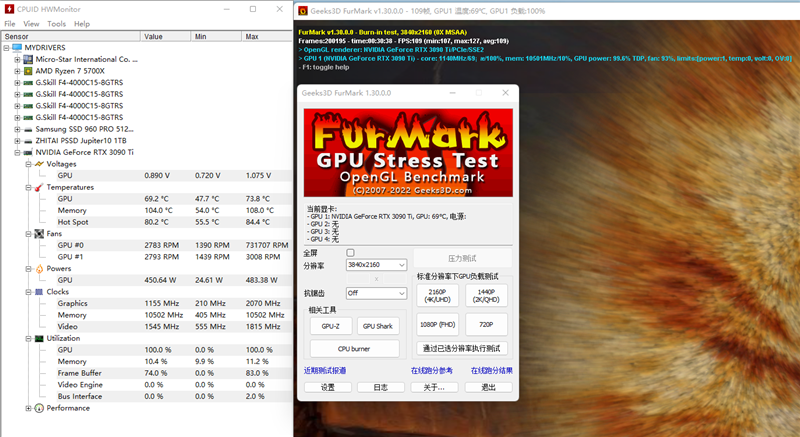Open the File menu in HWMonitor
The image size is (800, 437).
point(10,23)
